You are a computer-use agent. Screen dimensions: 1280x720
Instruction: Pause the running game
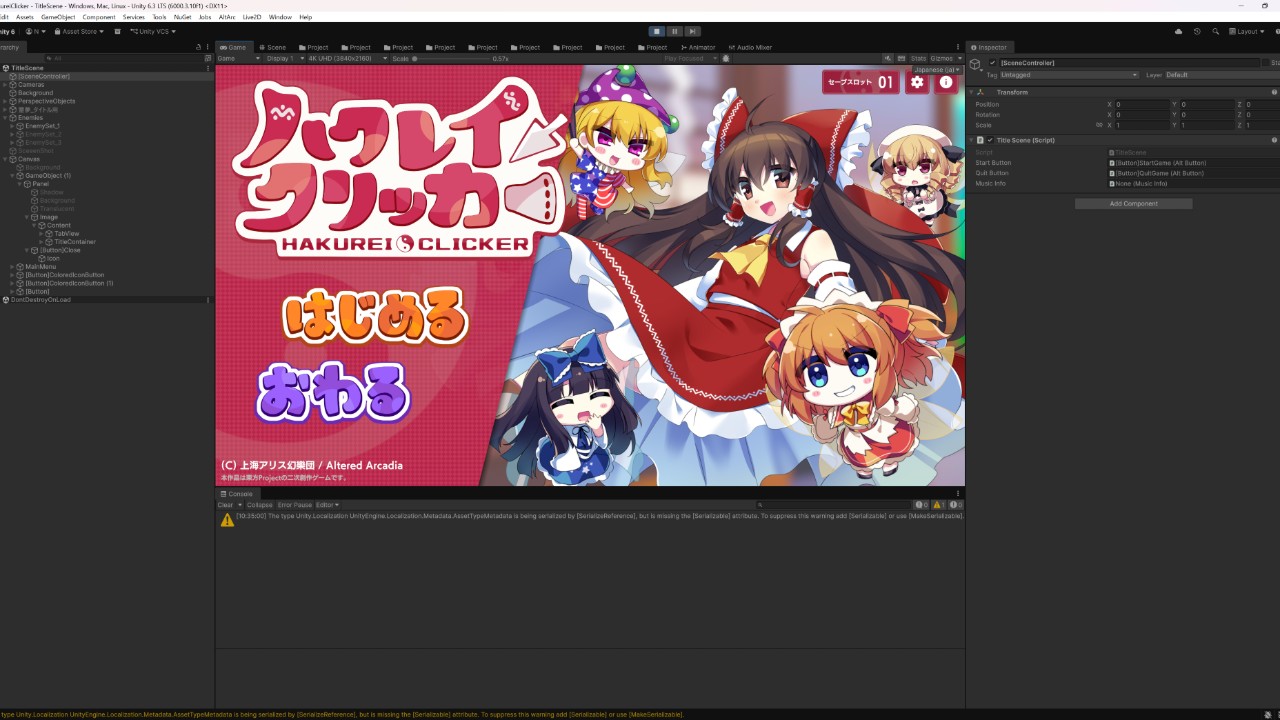pyautogui.click(x=675, y=31)
